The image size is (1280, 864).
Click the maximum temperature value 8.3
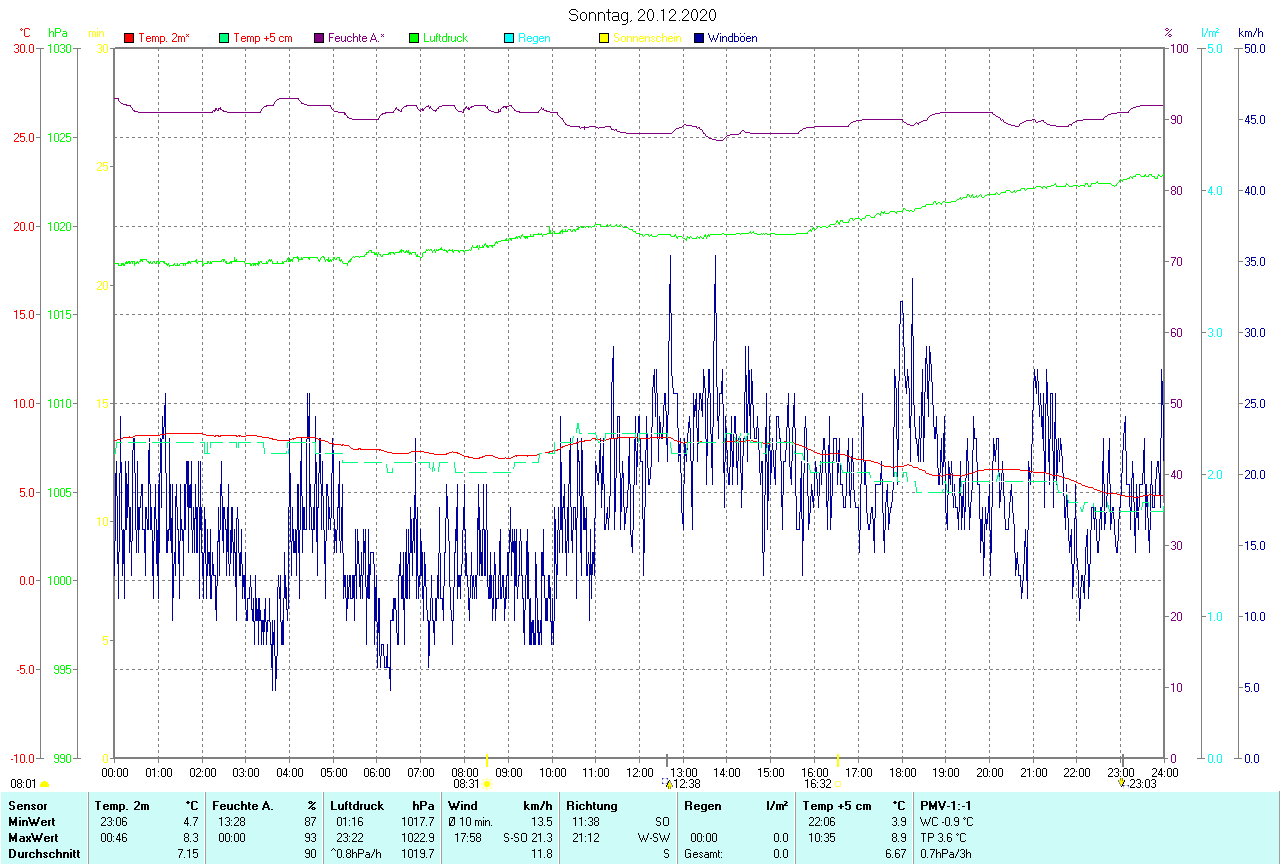click(191, 838)
